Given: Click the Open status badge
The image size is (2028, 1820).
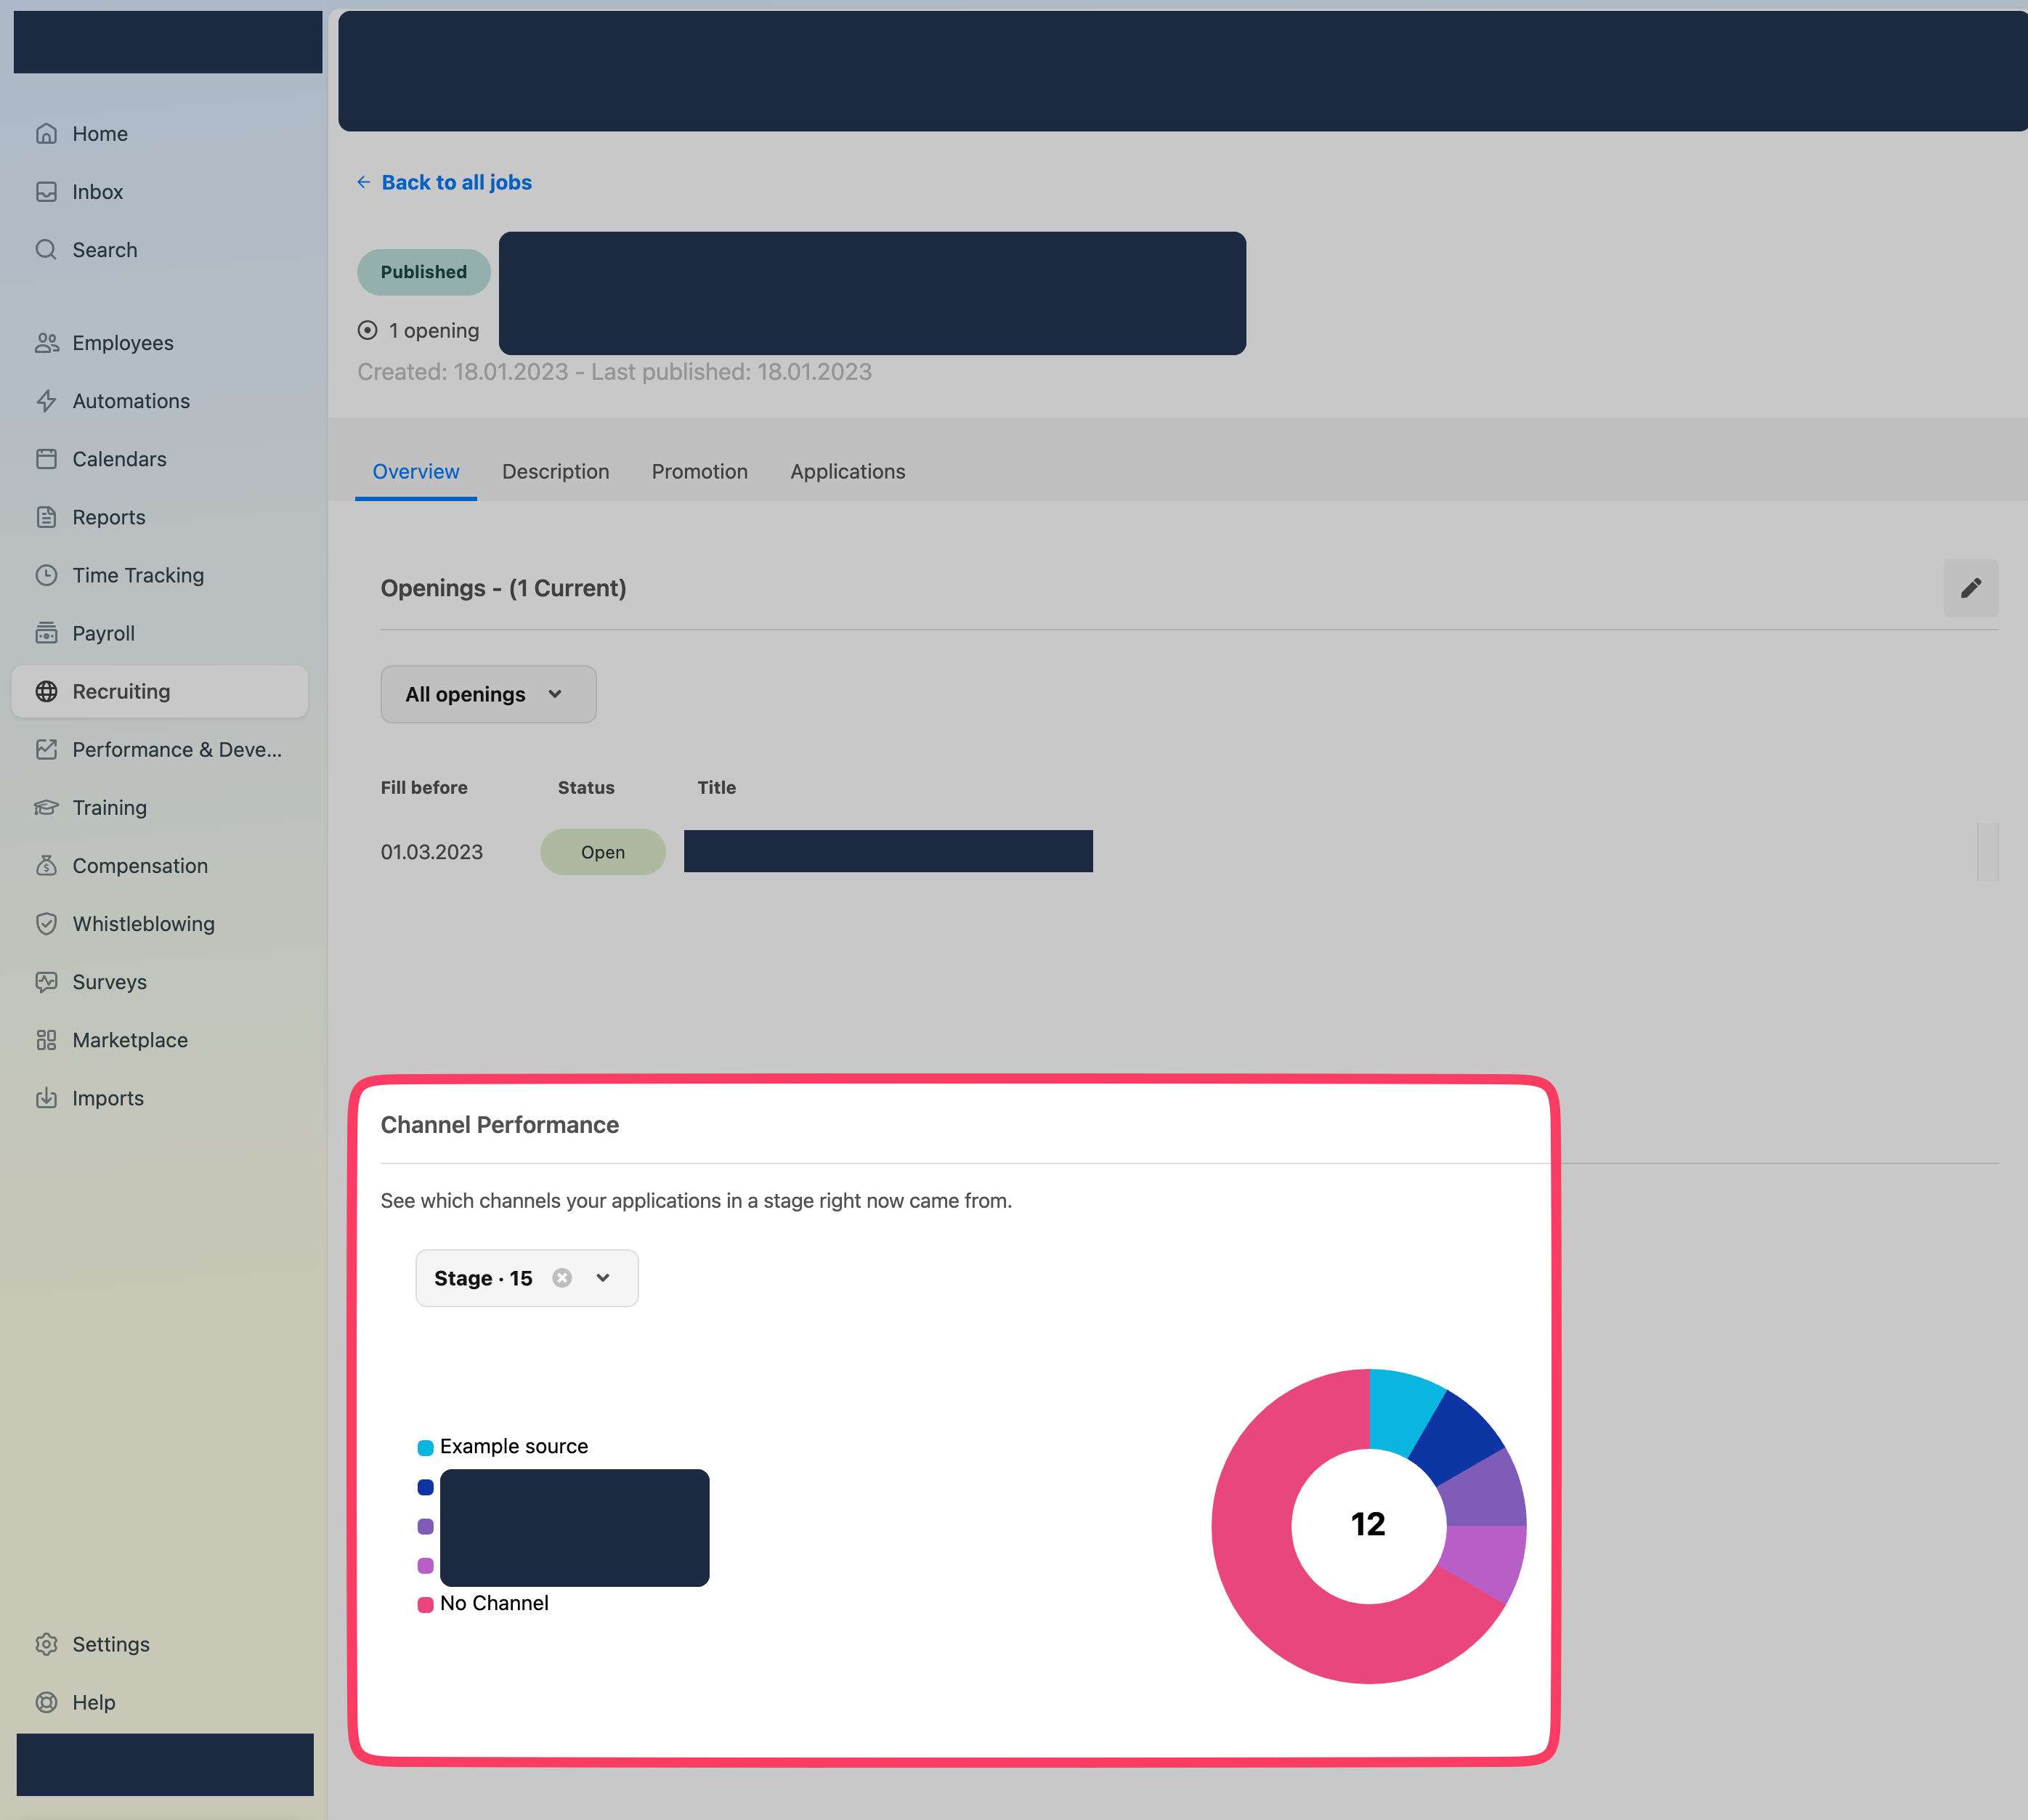Looking at the screenshot, I should (x=603, y=852).
